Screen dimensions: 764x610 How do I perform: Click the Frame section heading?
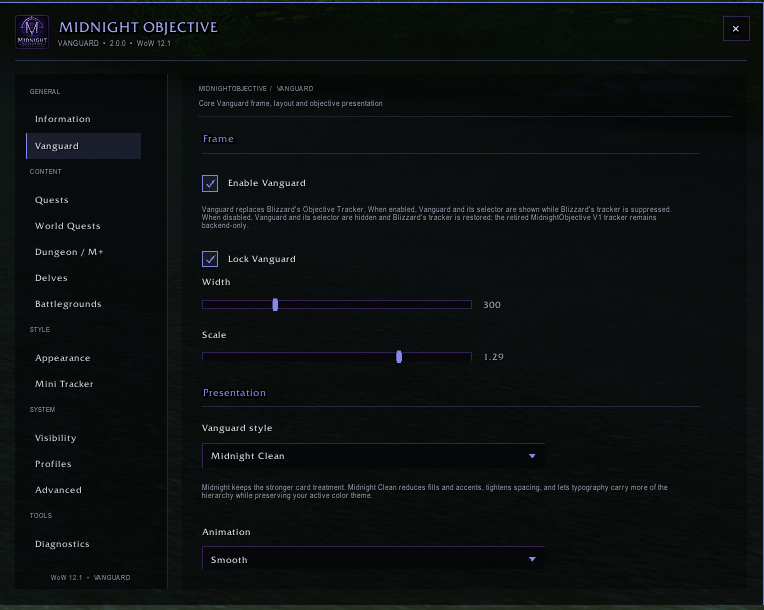(218, 139)
